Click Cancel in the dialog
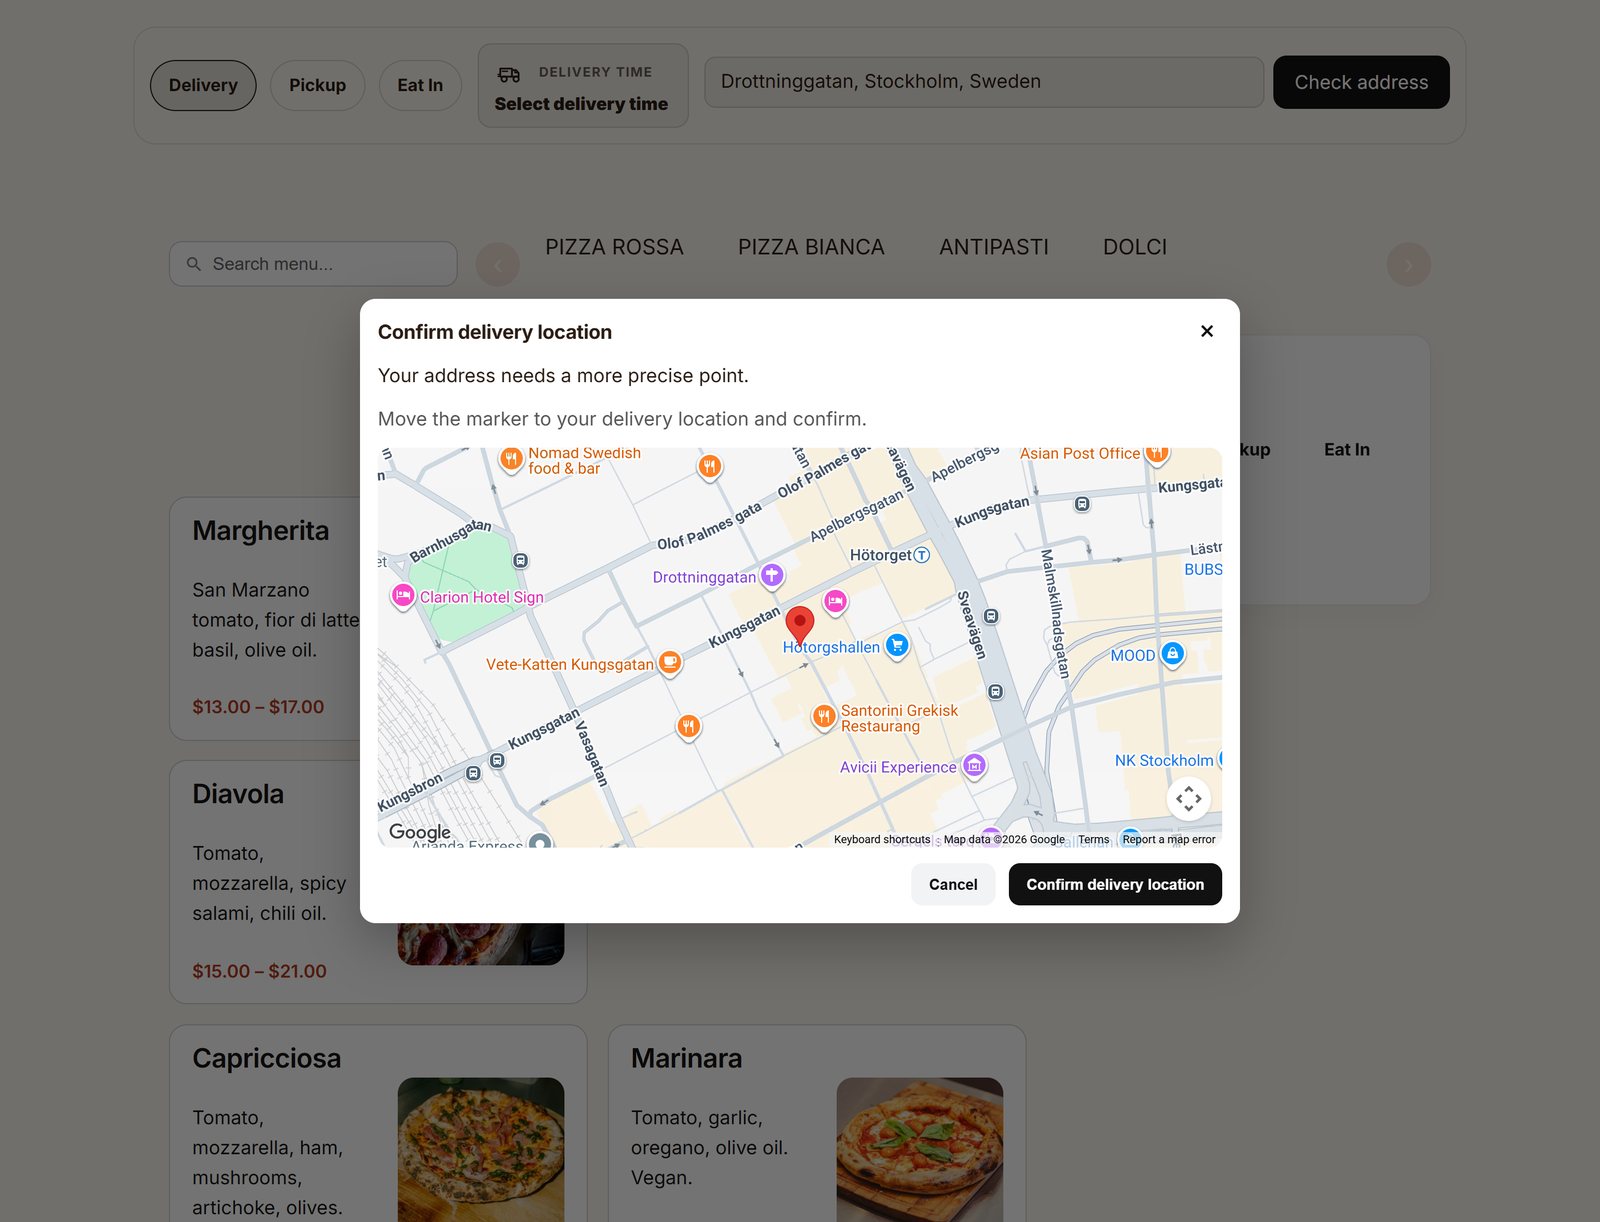The width and height of the screenshot is (1600, 1222). click(x=953, y=884)
